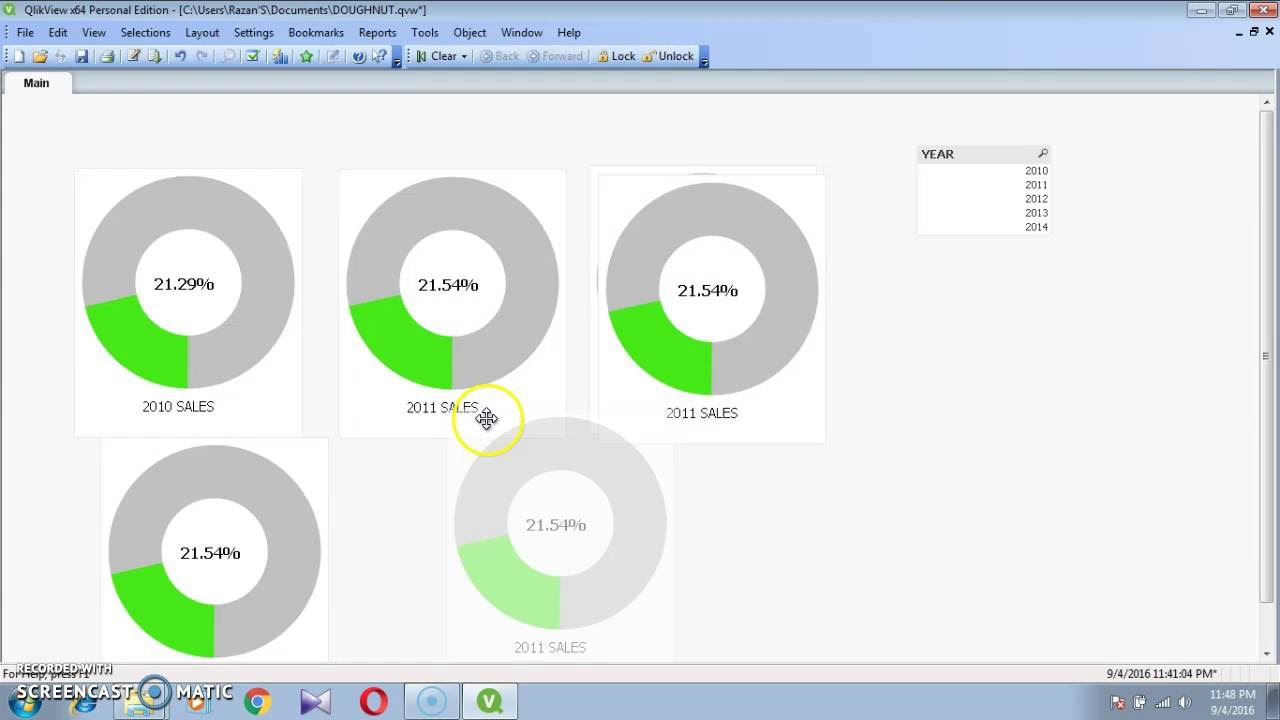Image resolution: width=1280 pixels, height=720 pixels.
Task: Select the Main sheet tab
Action: pyautogui.click(x=37, y=83)
